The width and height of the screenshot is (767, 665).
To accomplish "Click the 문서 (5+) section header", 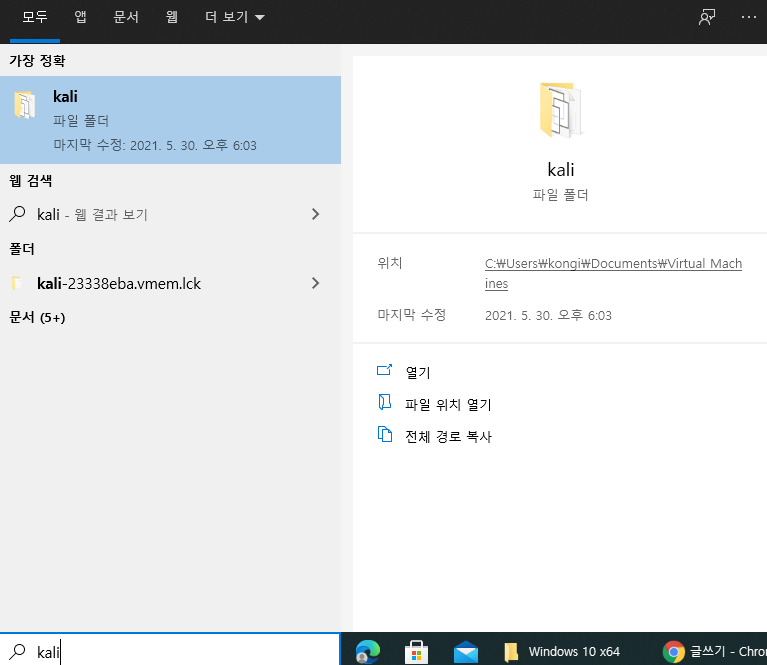I will (37, 318).
